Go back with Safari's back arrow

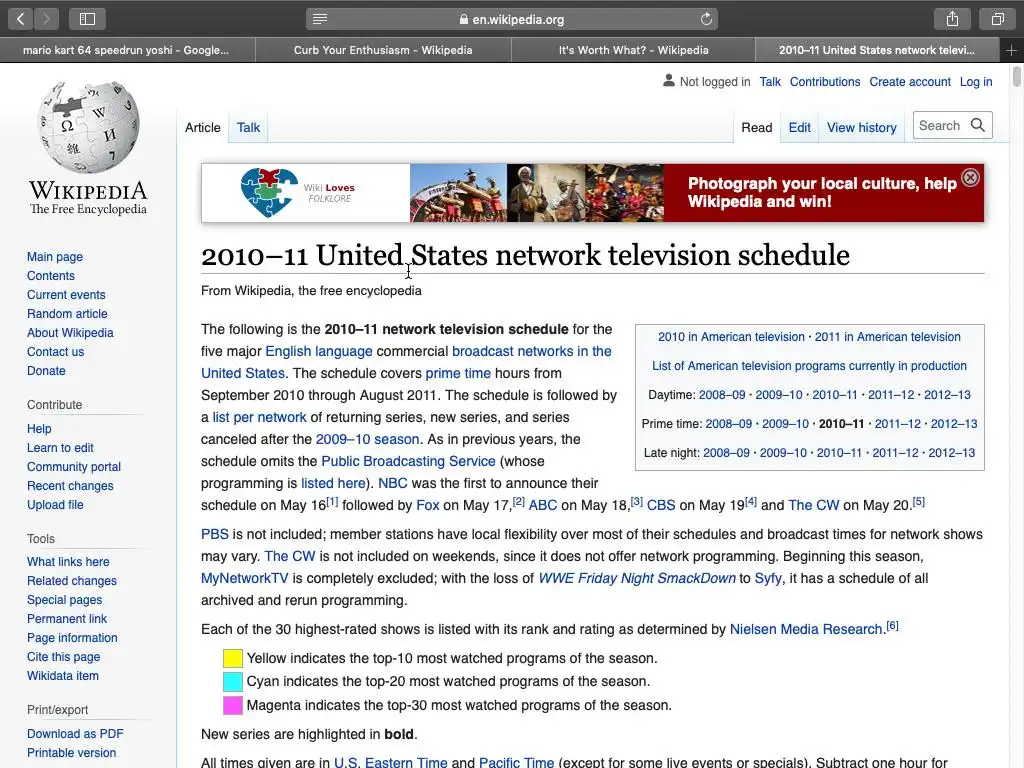pyautogui.click(x=21, y=19)
